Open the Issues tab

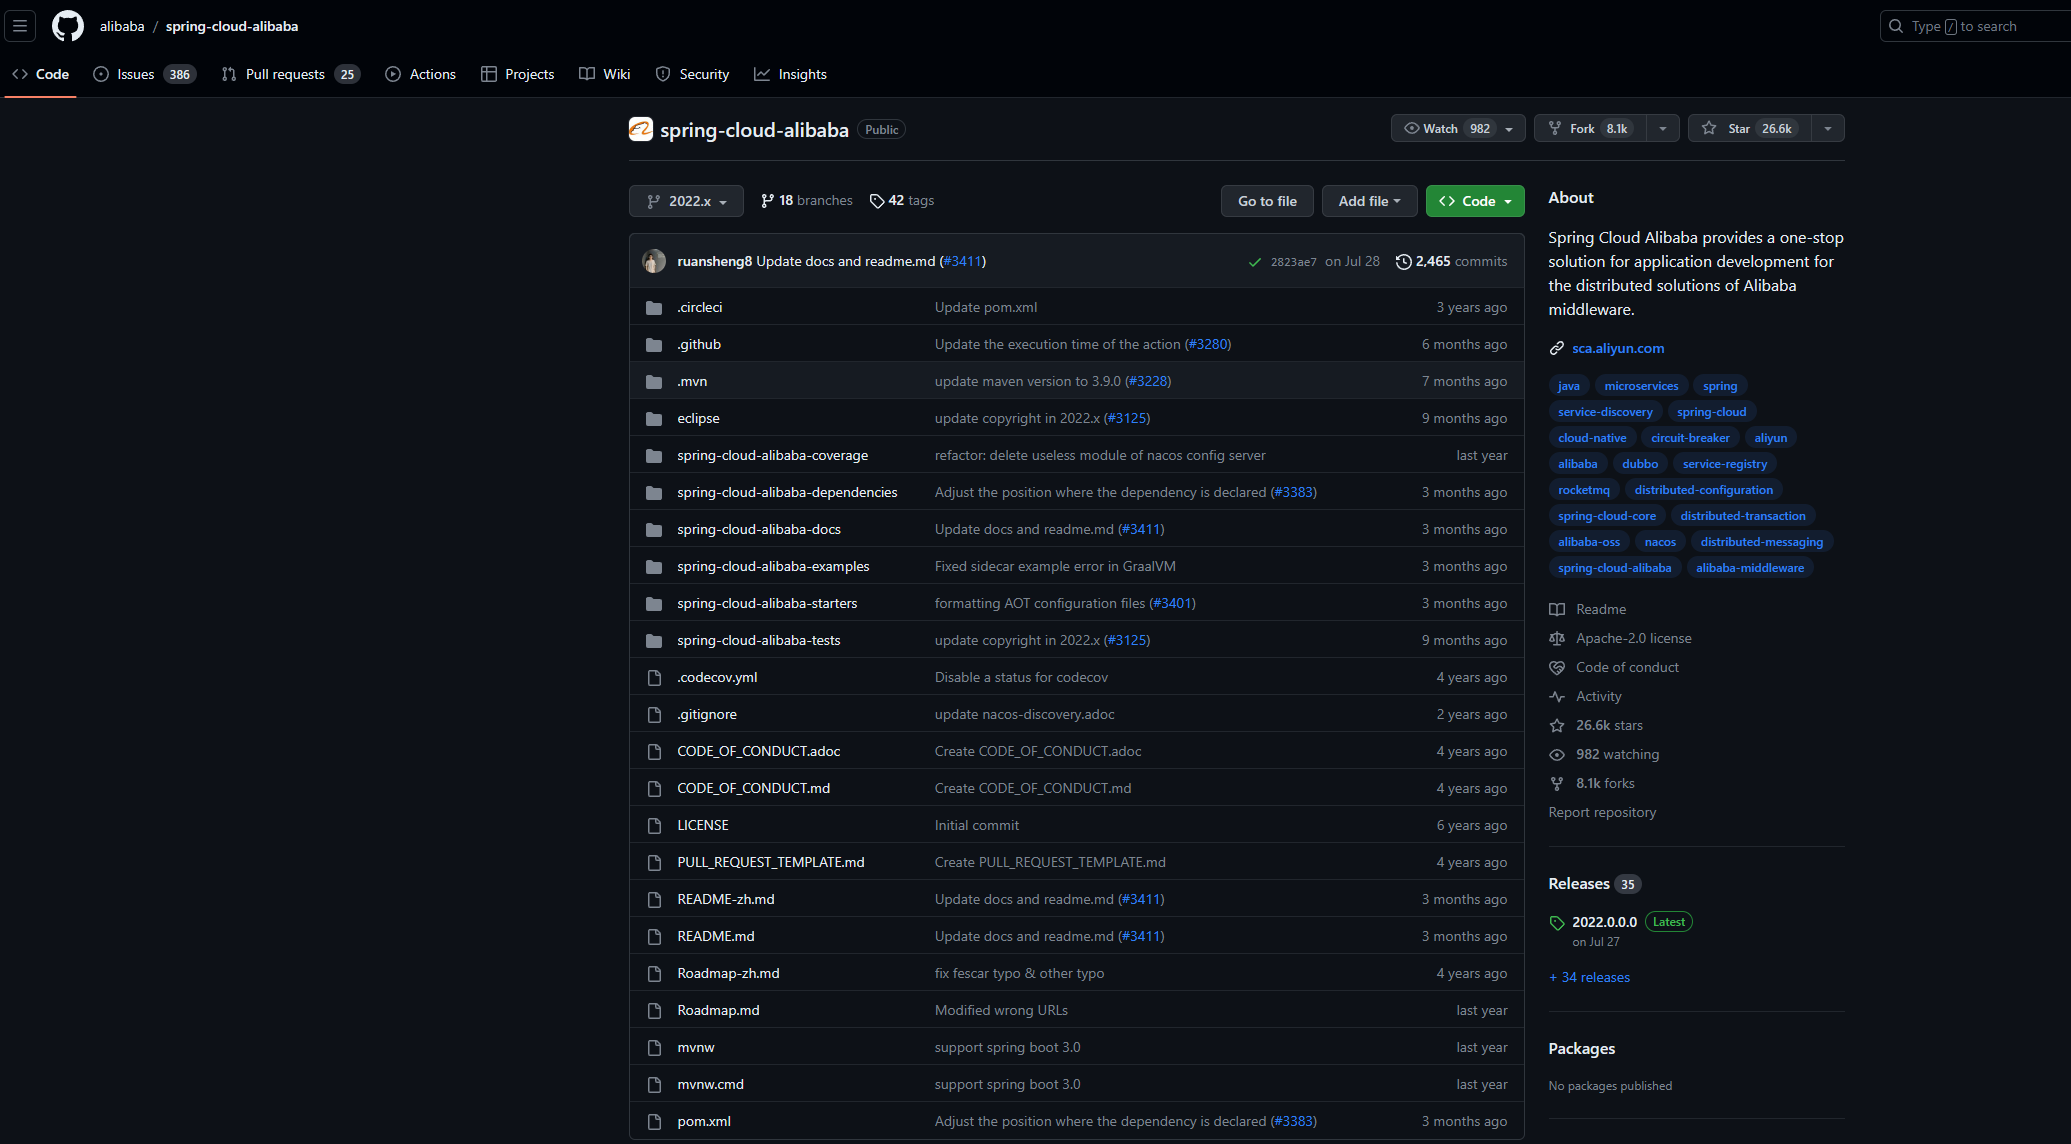(x=145, y=74)
